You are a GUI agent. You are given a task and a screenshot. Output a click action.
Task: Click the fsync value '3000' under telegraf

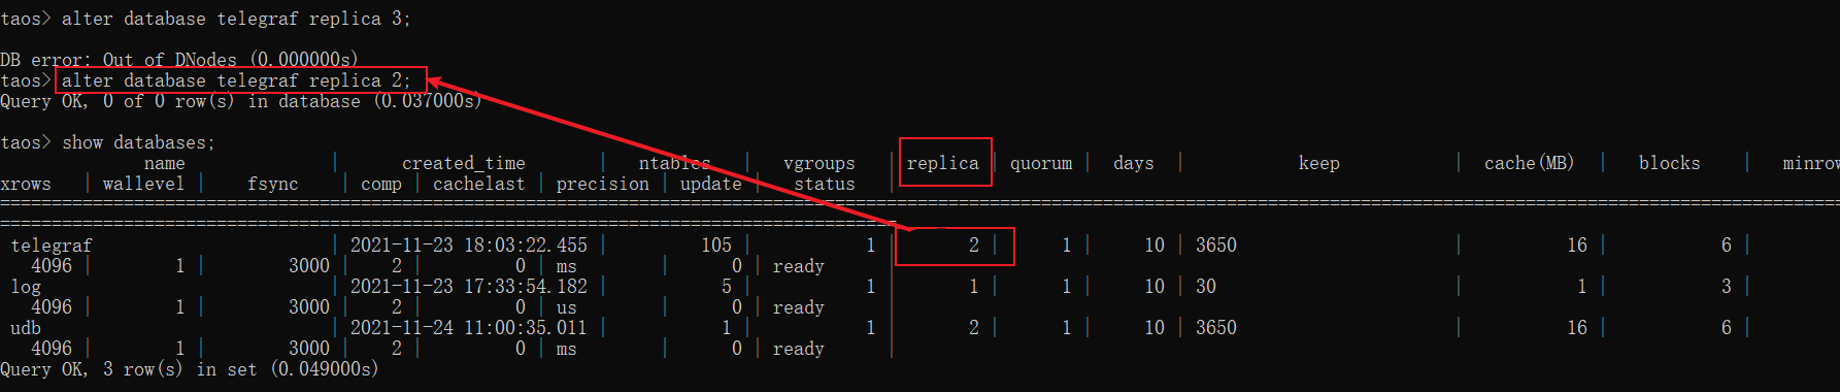(309, 266)
